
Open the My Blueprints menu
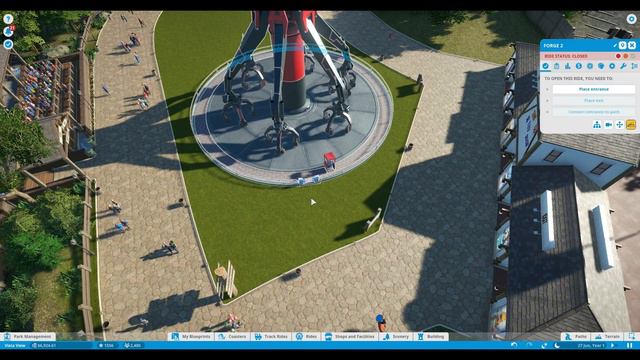tap(191, 337)
